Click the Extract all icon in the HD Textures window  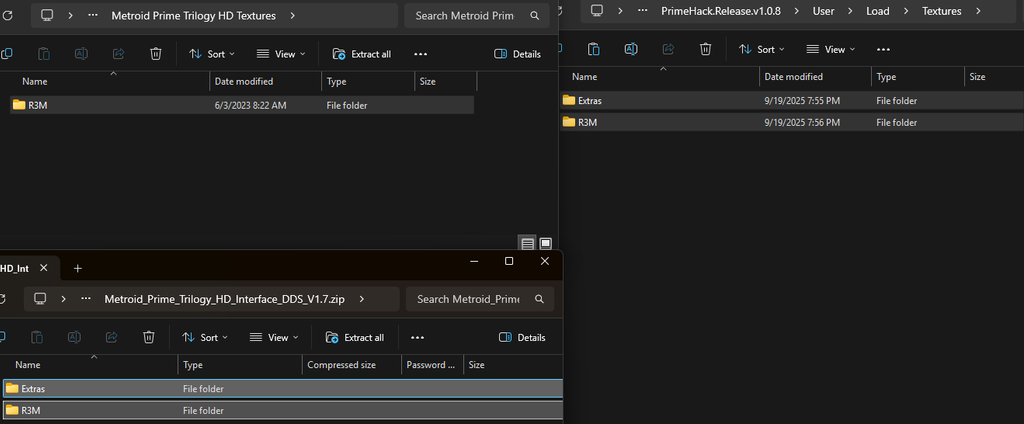coord(339,54)
